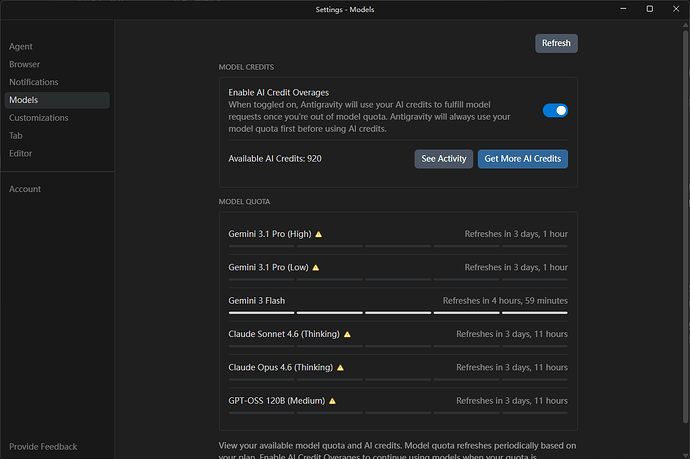Click Get More AI Credits button

tap(523, 159)
